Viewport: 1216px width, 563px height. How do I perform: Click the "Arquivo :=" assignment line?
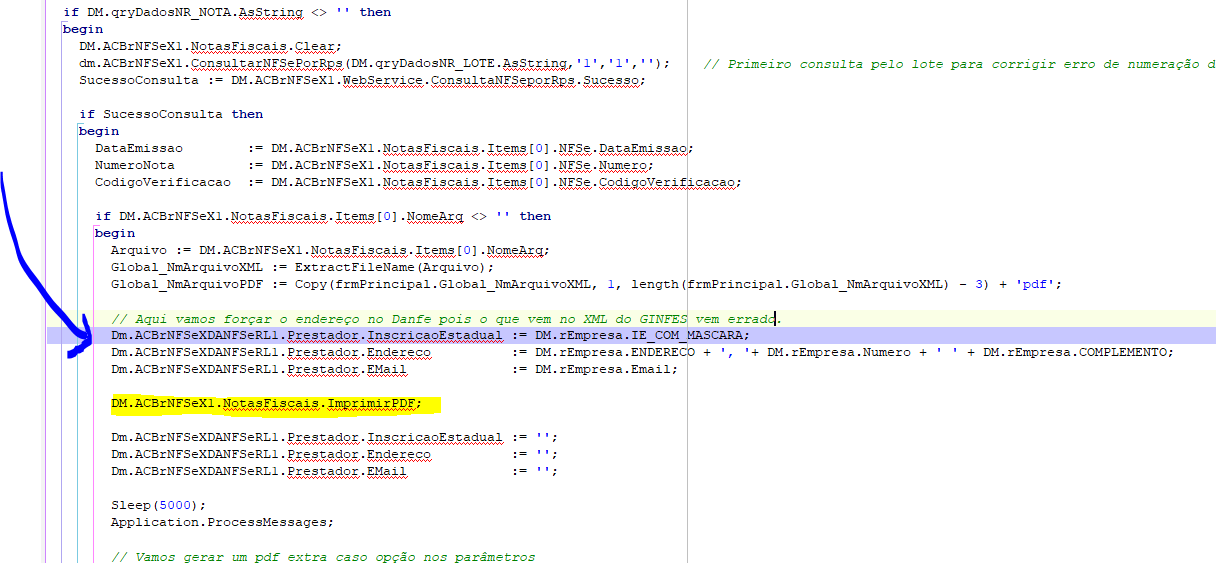point(330,250)
